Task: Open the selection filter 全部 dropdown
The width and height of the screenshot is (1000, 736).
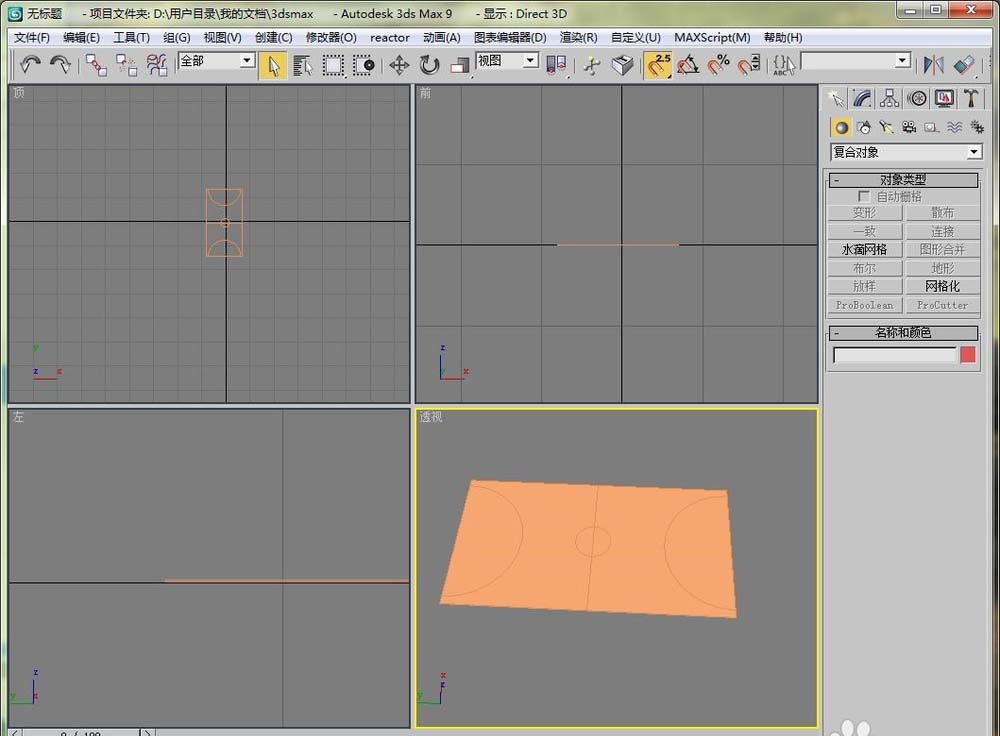Action: click(247, 61)
